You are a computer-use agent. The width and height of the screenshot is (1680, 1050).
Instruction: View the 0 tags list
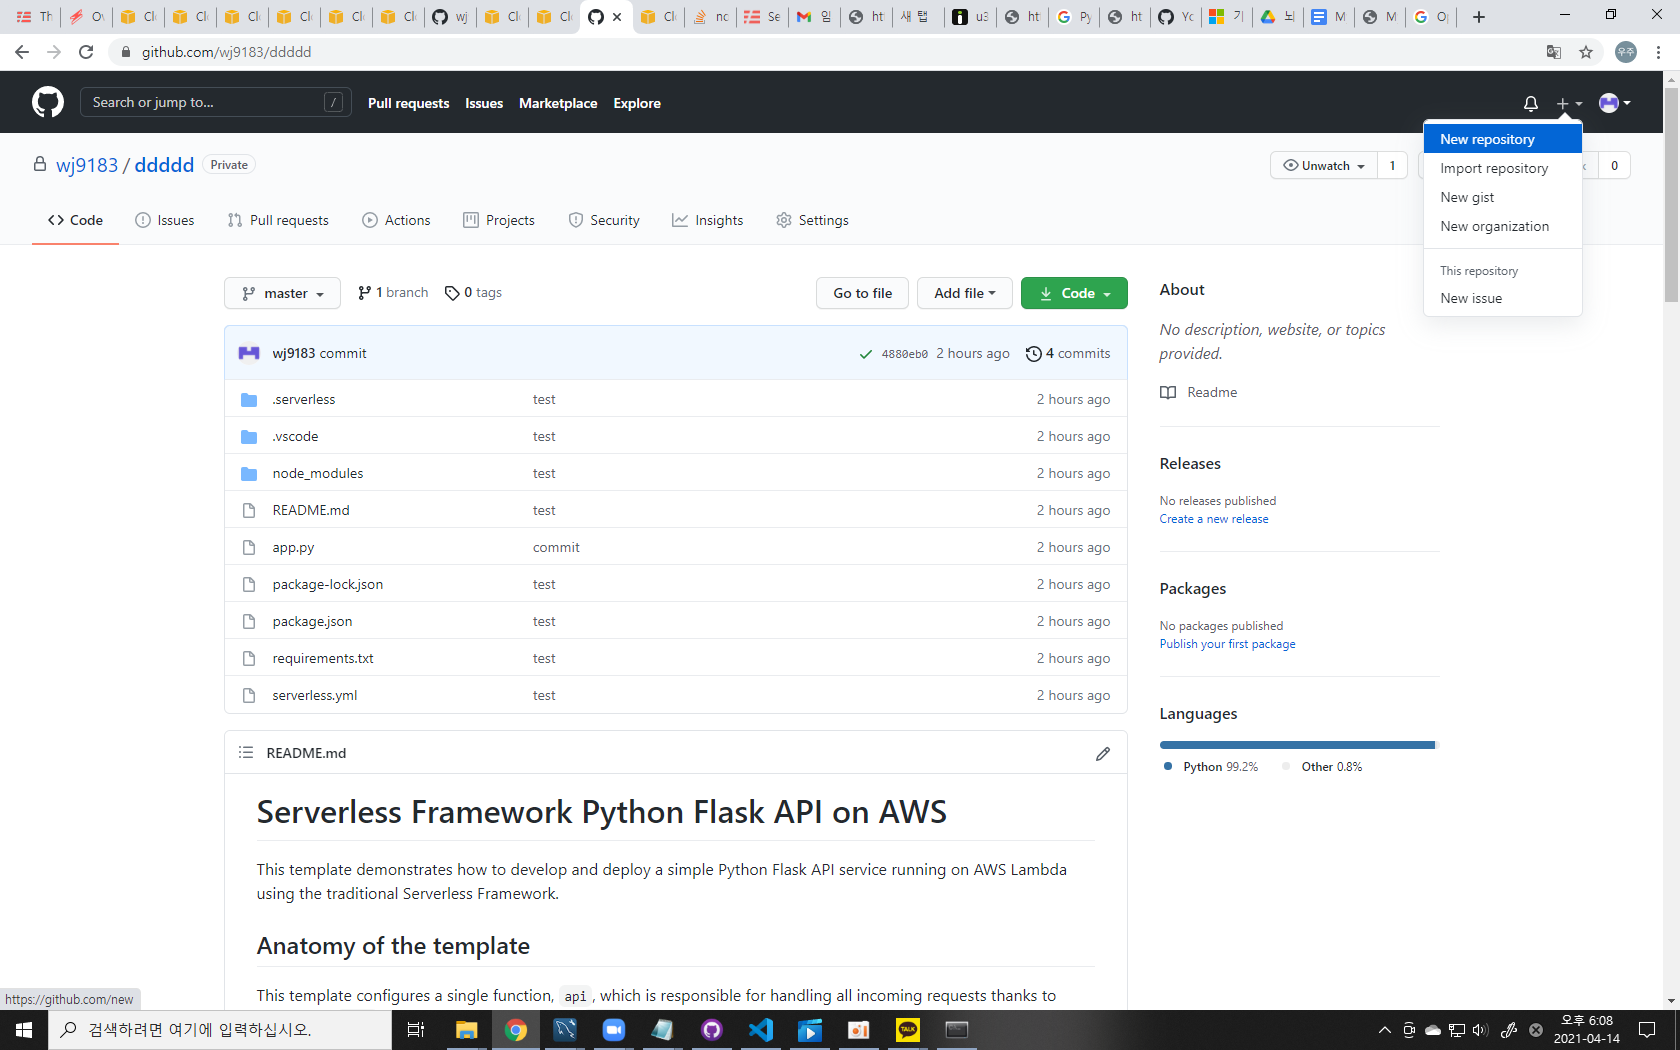coord(474,292)
